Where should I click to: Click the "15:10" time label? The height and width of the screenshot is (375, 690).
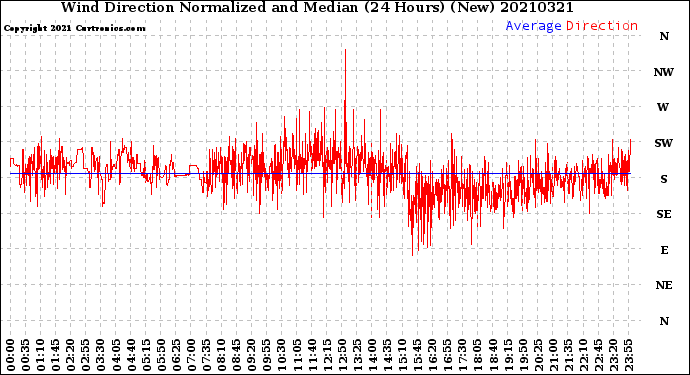point(404,355)
